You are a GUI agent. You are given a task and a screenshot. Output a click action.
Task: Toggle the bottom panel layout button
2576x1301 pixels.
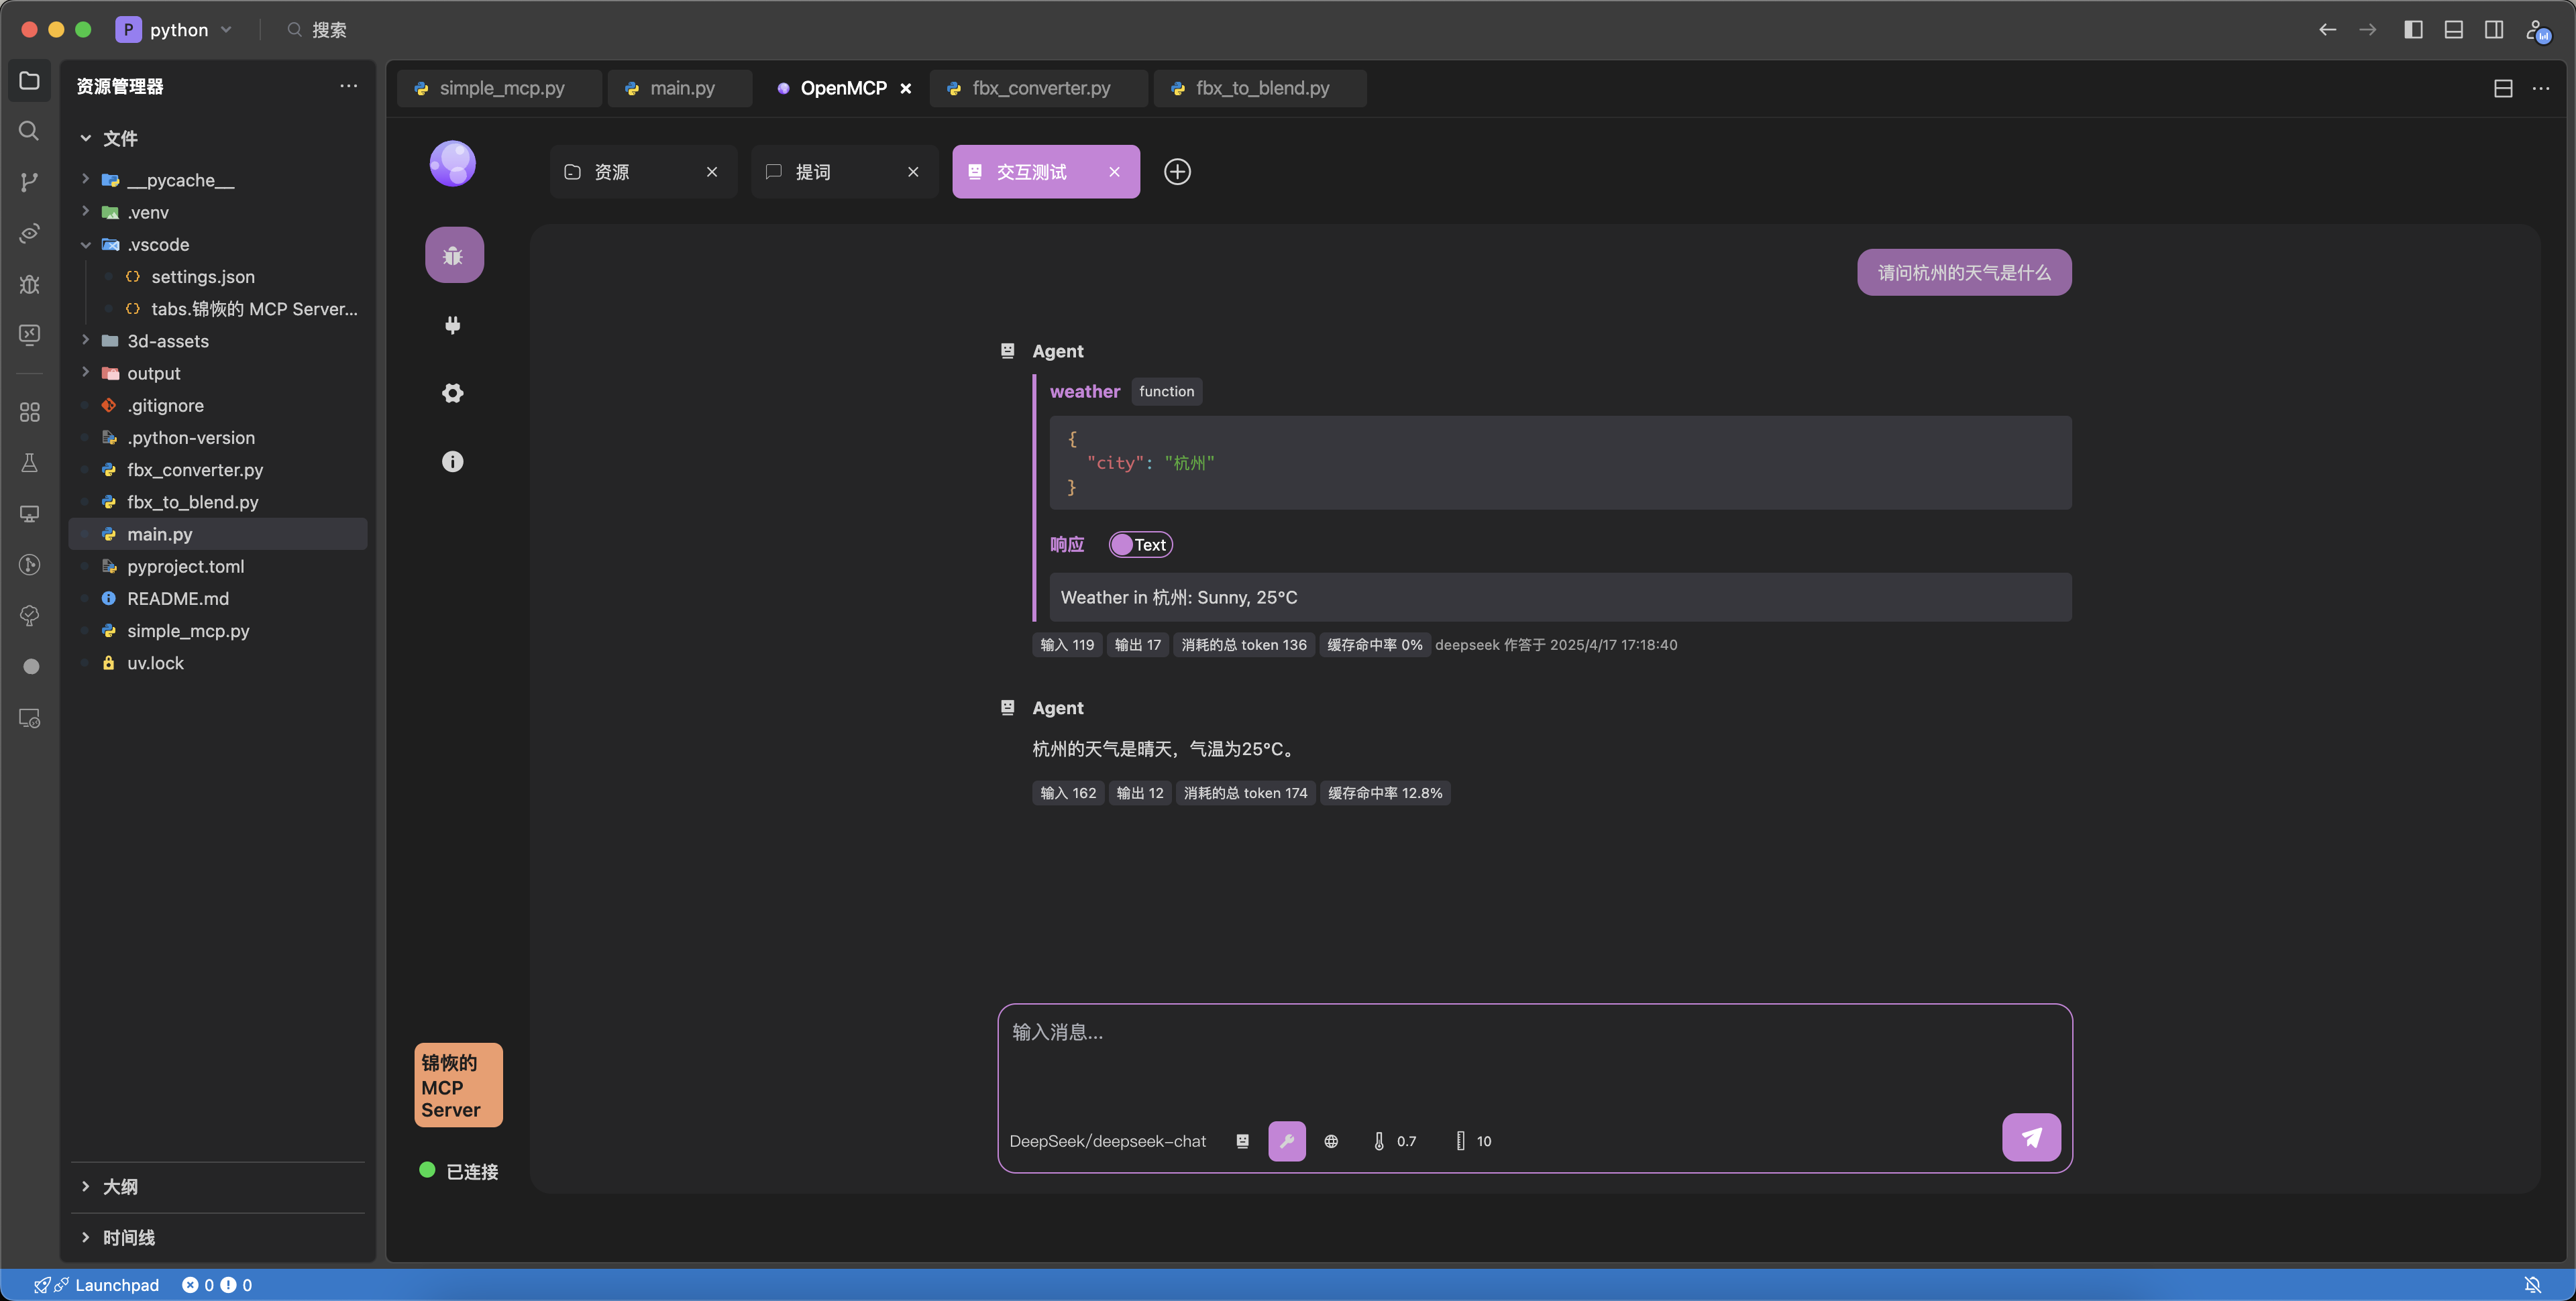pyautogui.click(x=2453, y=30)
